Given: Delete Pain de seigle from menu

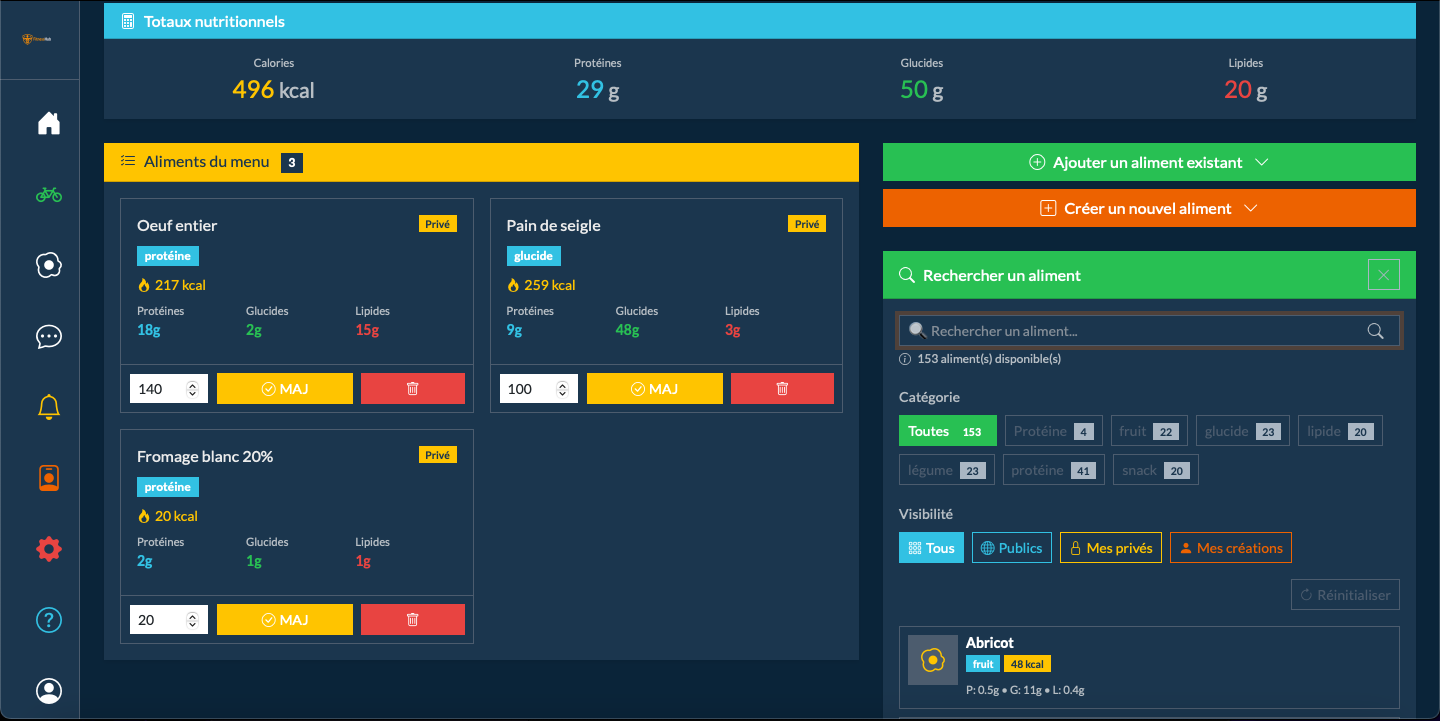Looking at the screenshot, I should coord(782,389).
